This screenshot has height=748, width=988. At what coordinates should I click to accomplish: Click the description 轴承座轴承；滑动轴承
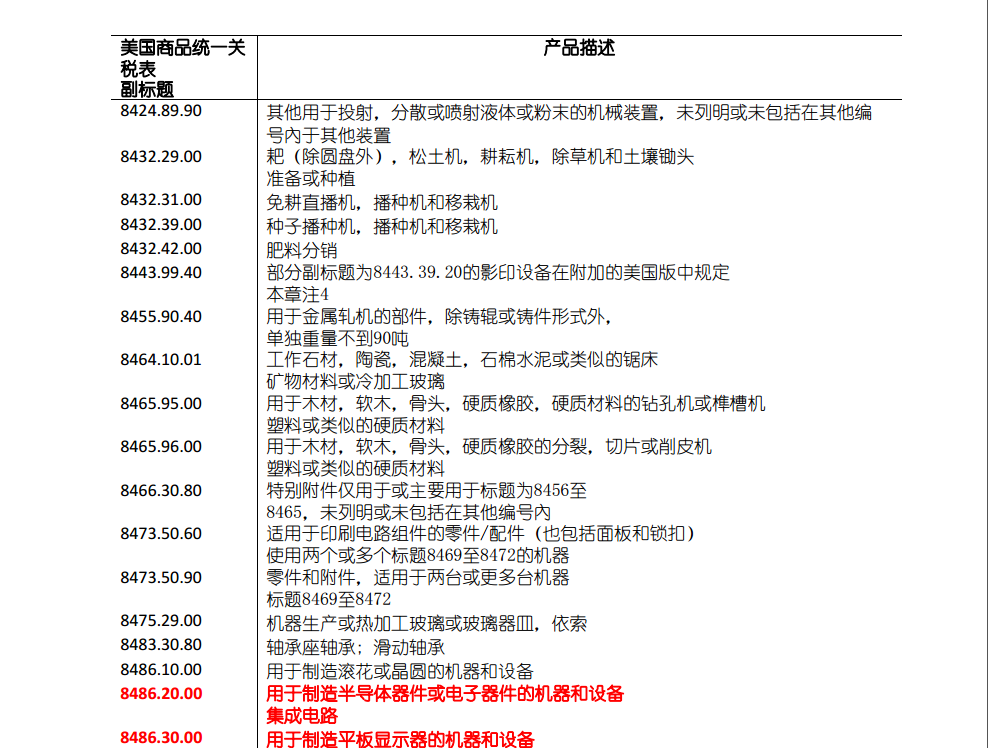355,648
